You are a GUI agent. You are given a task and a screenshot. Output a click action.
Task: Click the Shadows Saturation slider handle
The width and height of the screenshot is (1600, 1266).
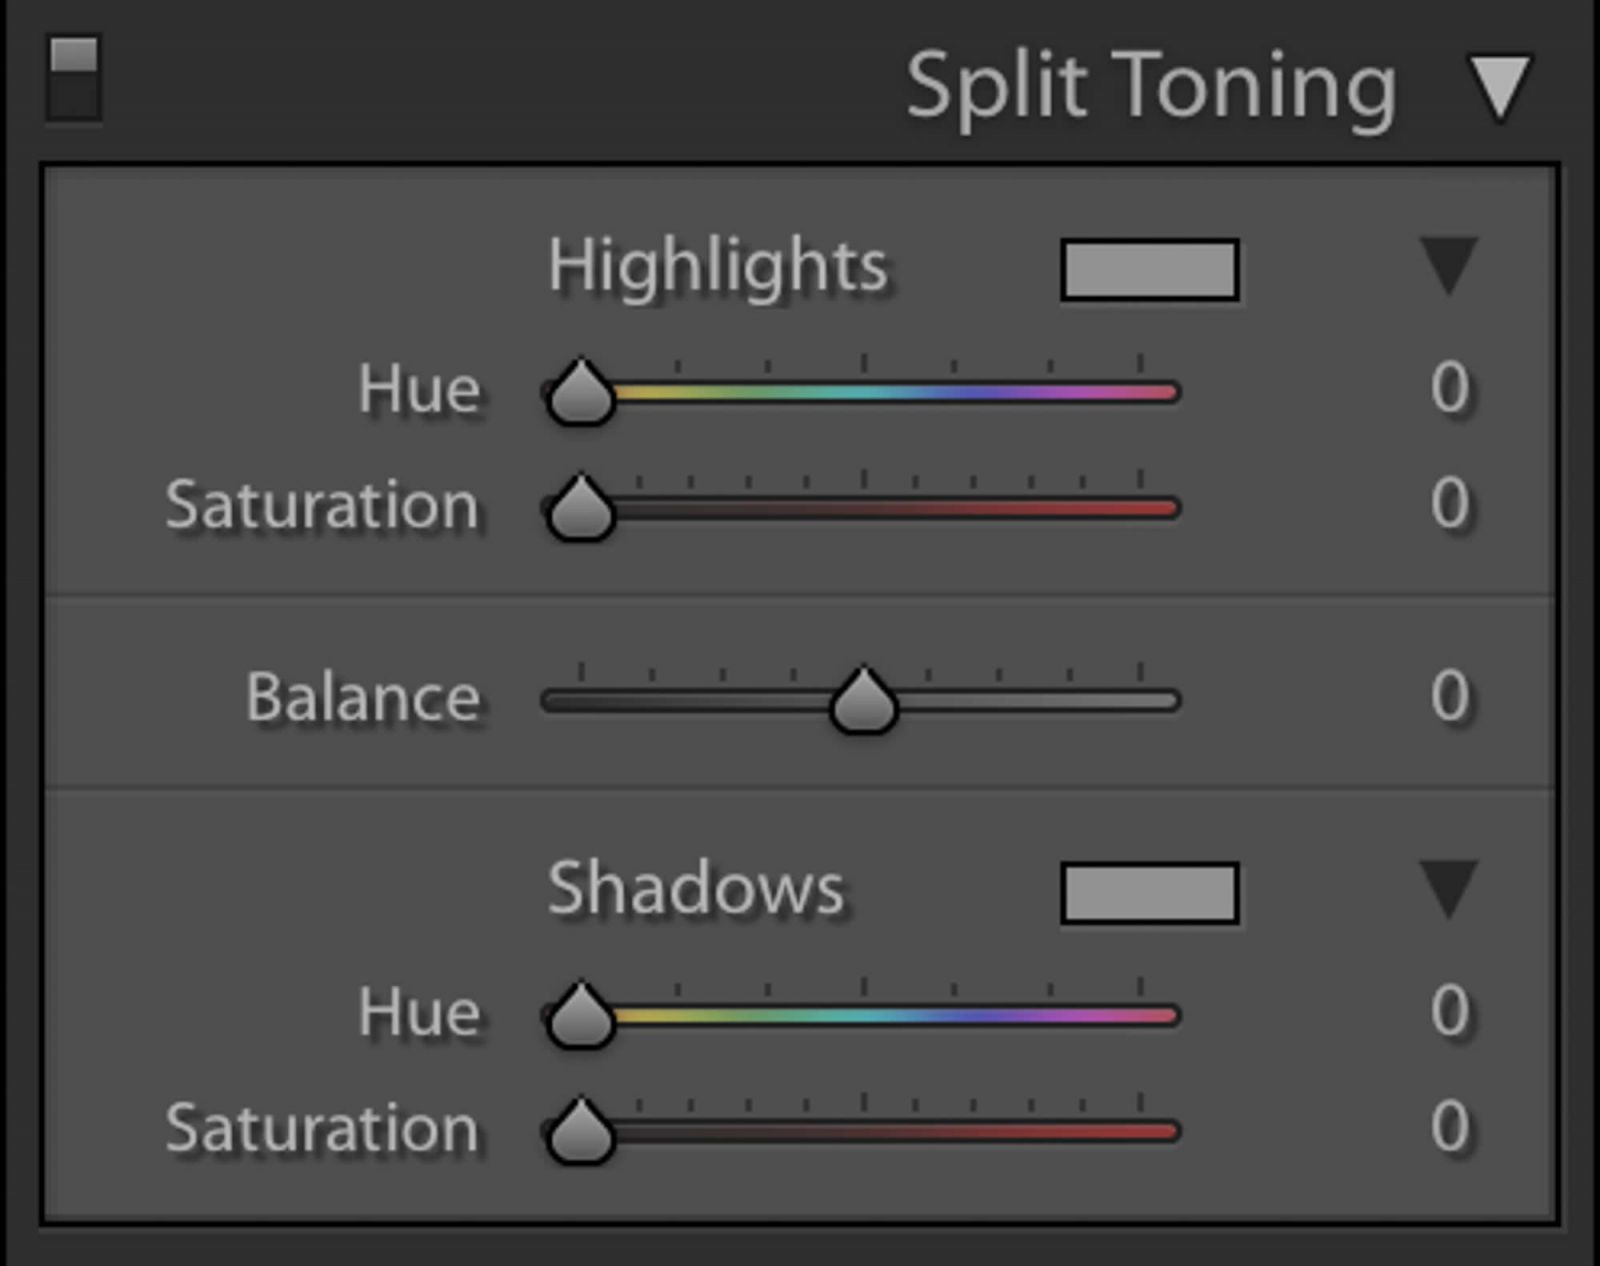coord(580,1132)
